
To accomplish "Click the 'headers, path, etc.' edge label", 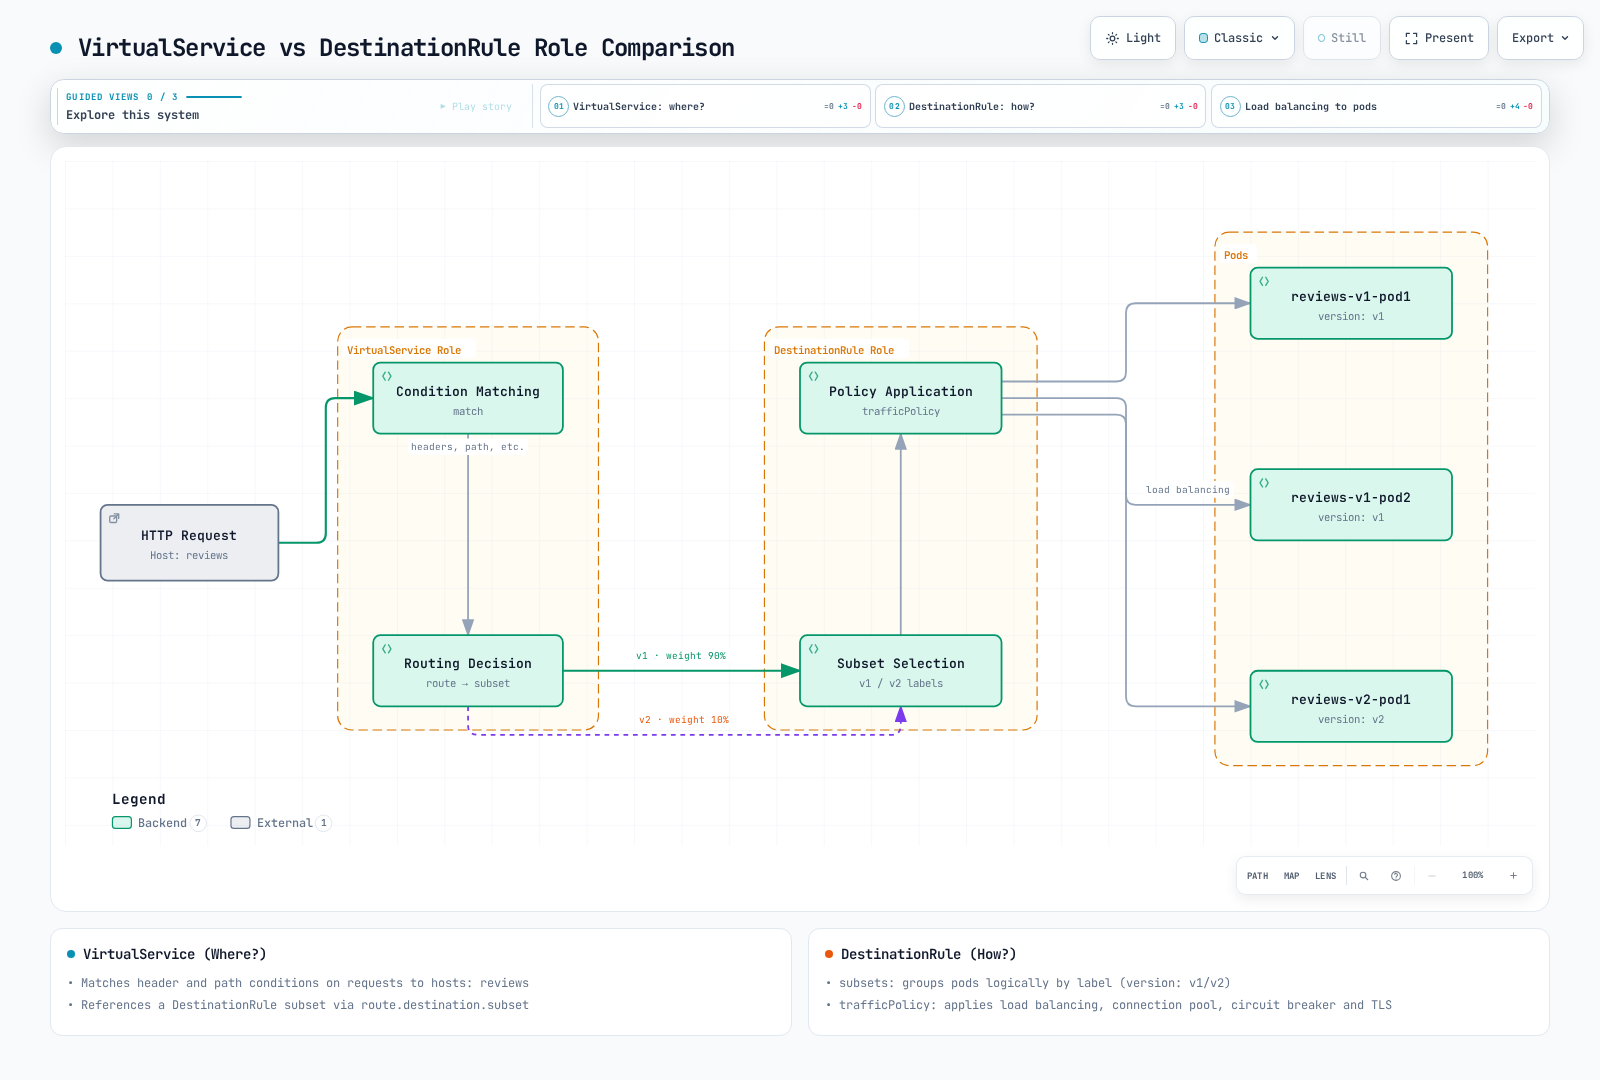I will pyautogui.click(x=467, y=447).
